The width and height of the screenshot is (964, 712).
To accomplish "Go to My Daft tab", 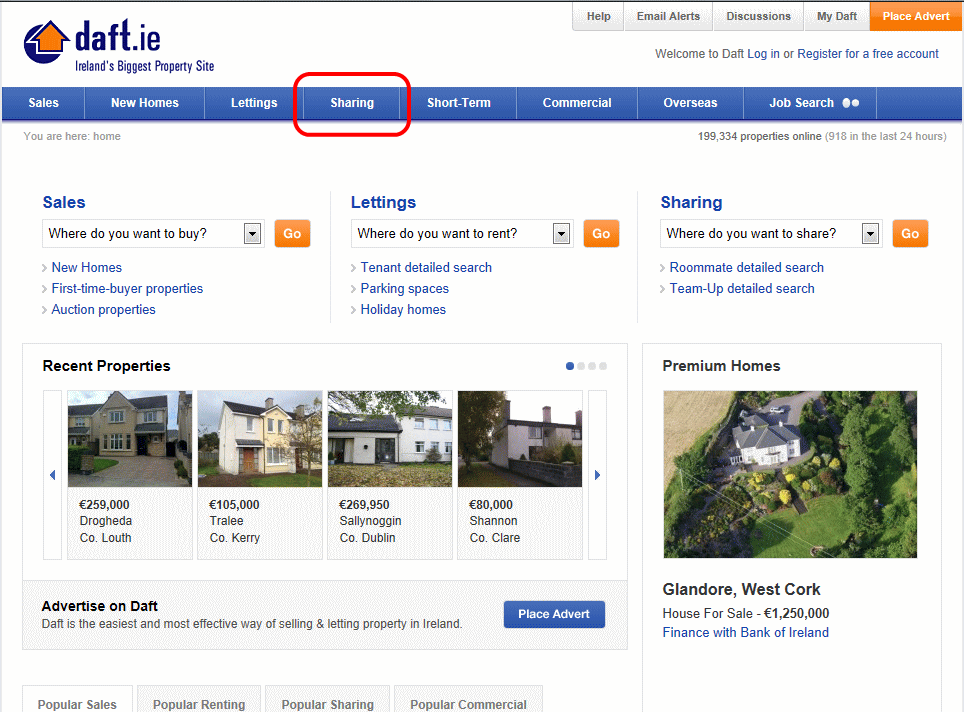I will pos(837,17).
